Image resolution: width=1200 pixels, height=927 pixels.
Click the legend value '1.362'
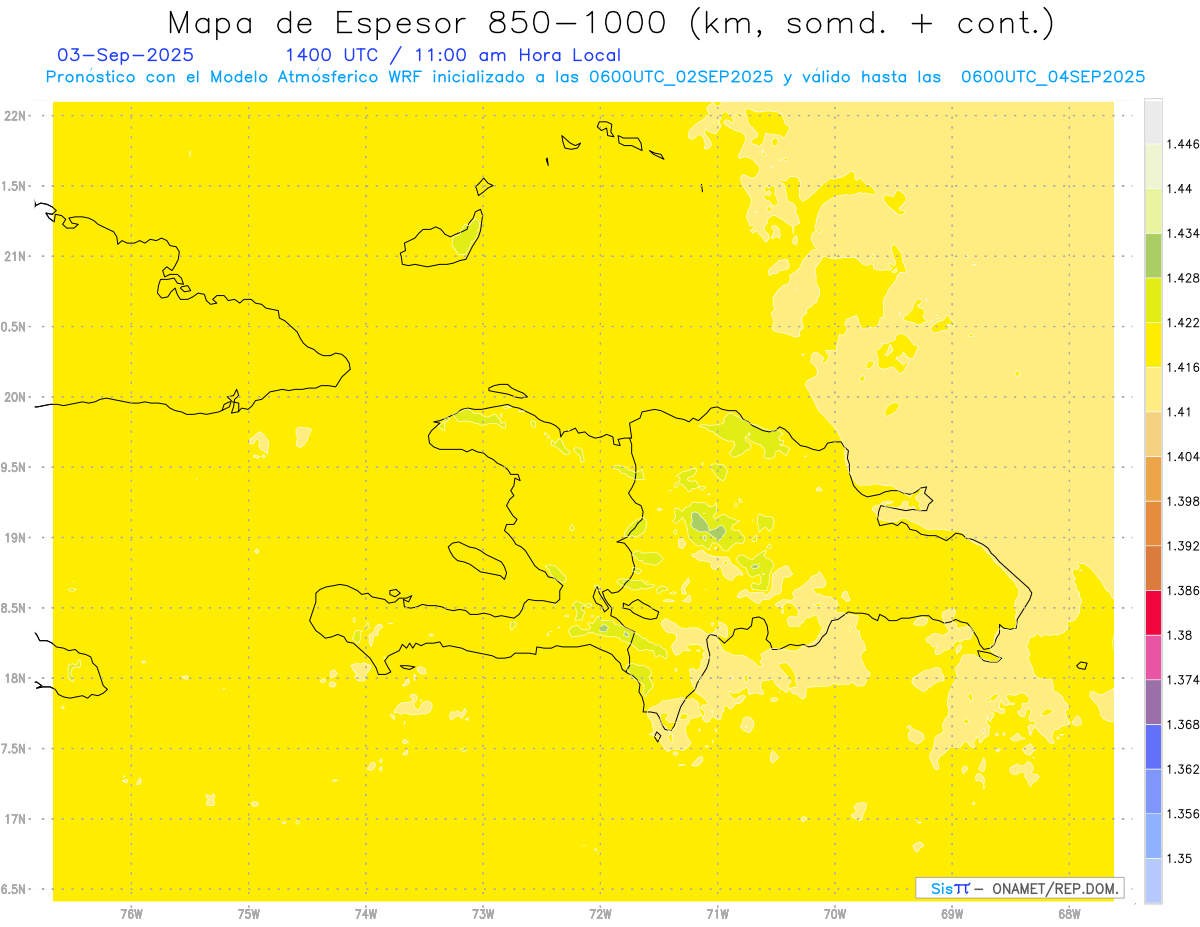click(x=1184, y=769)
